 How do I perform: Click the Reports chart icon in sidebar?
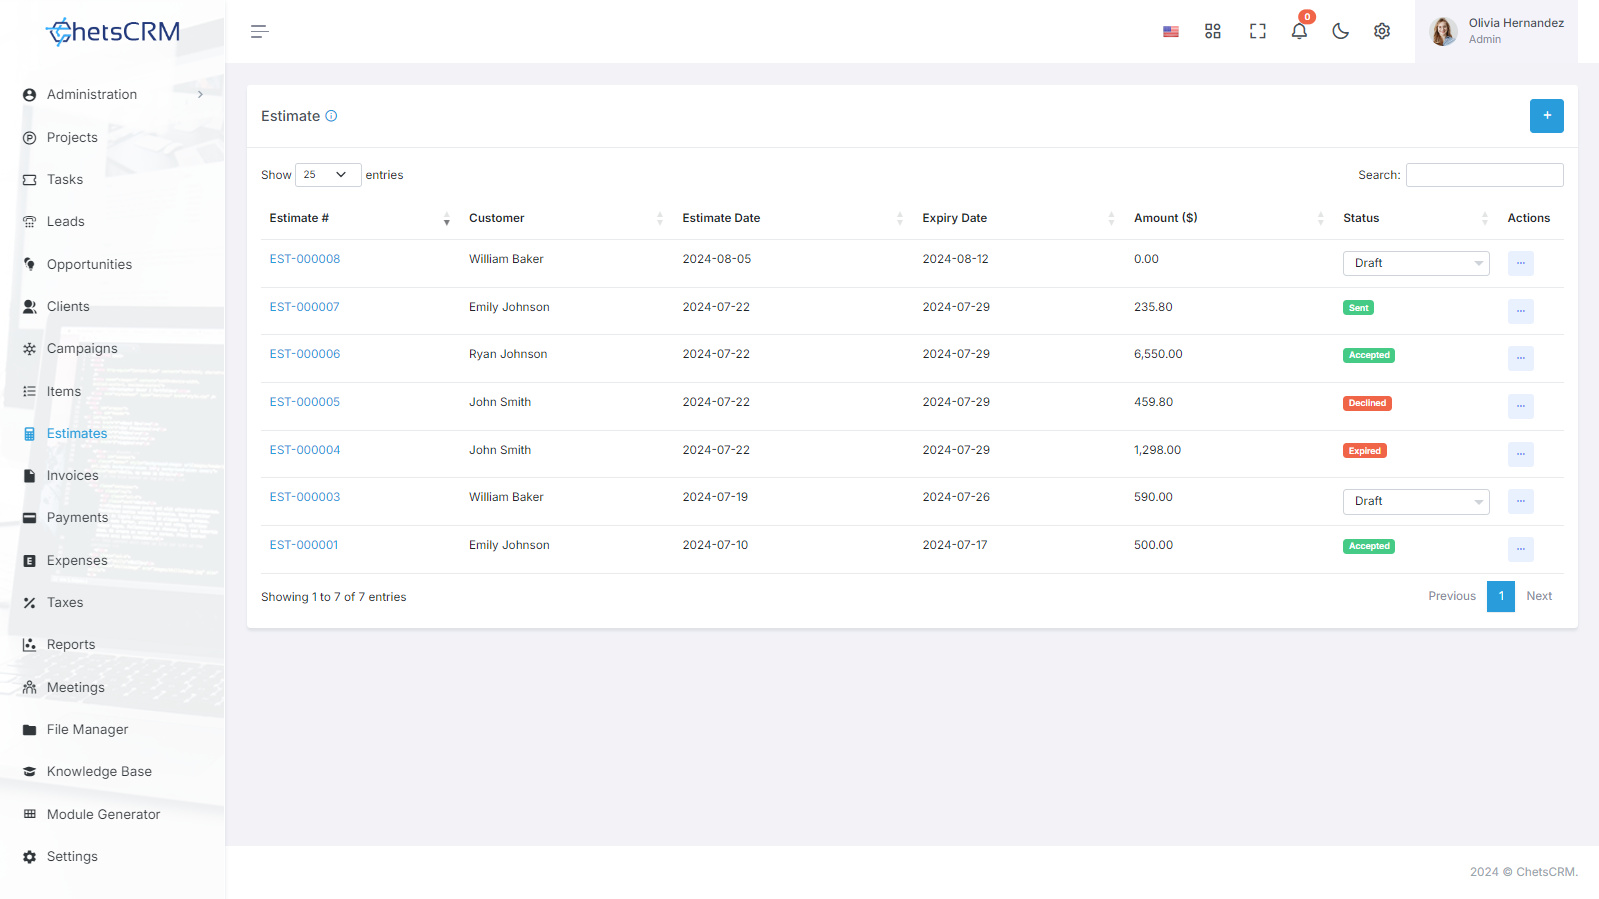29,645
